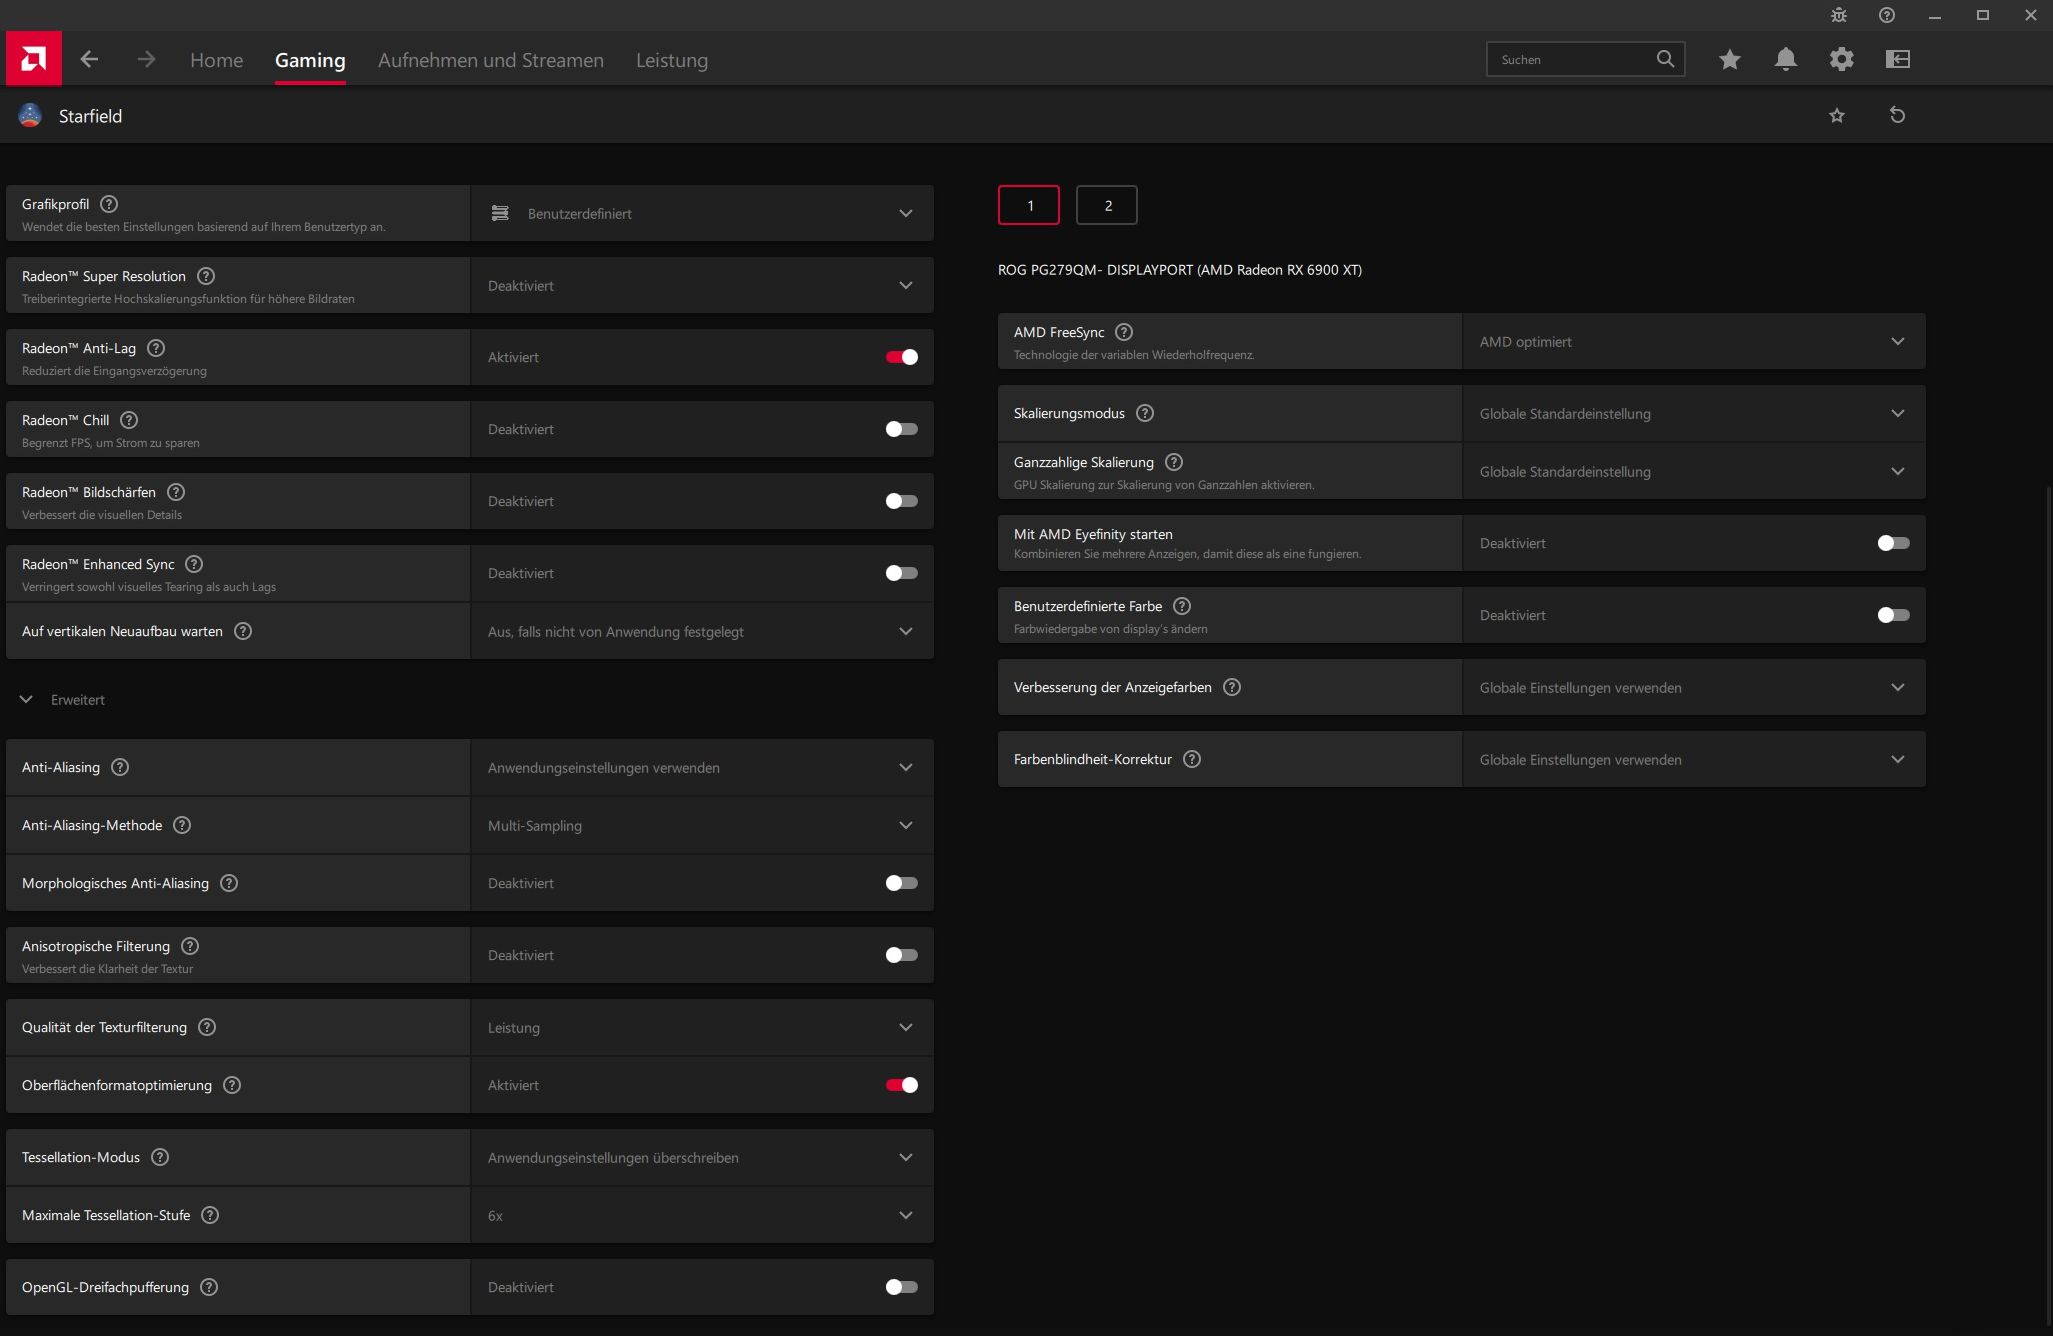Switch to Aufnehmen und Streamen tab
The image size is (2053, 1336).
point(490,60)
